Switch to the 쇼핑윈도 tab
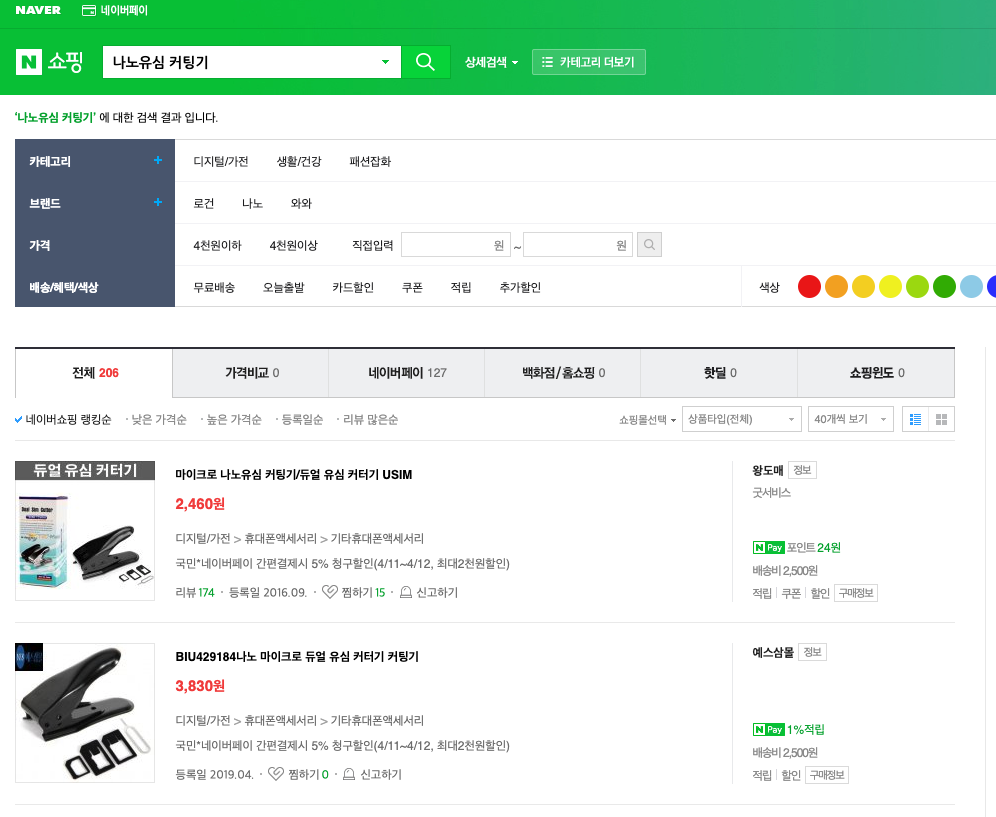This screenshot has height=817, width=996. 876,373
